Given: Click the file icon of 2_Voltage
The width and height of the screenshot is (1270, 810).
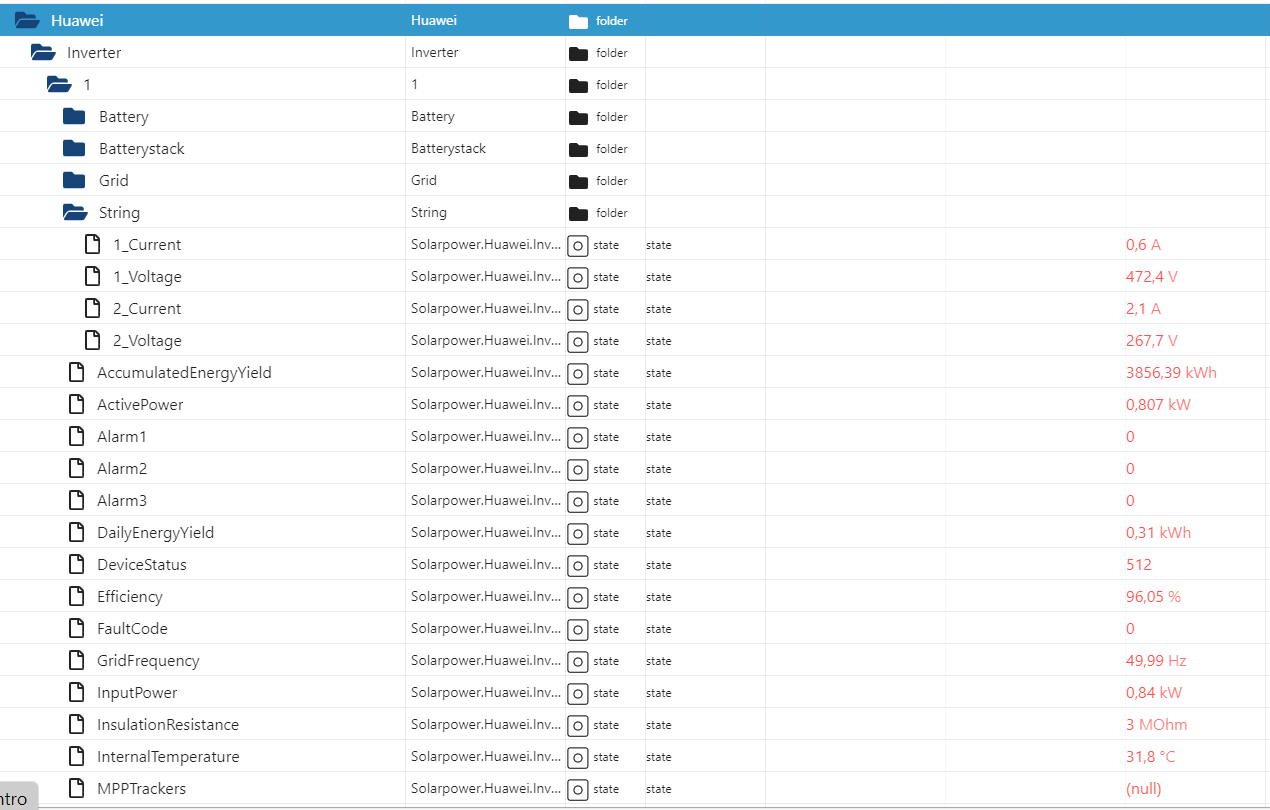Looking at the screenshot, I should [x=92, y=340].
